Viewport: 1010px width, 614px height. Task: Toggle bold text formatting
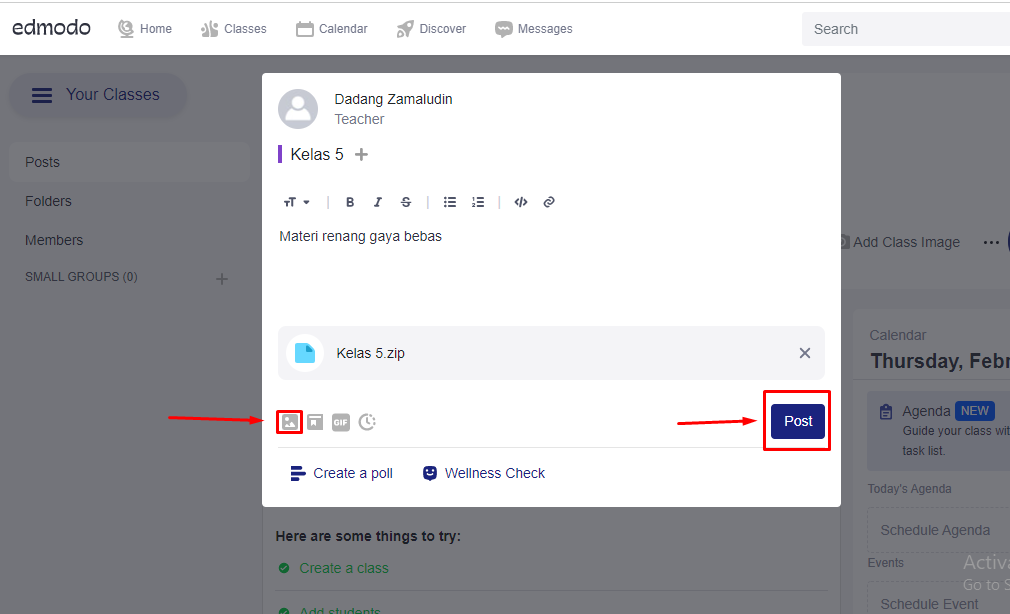coord(350,202)
